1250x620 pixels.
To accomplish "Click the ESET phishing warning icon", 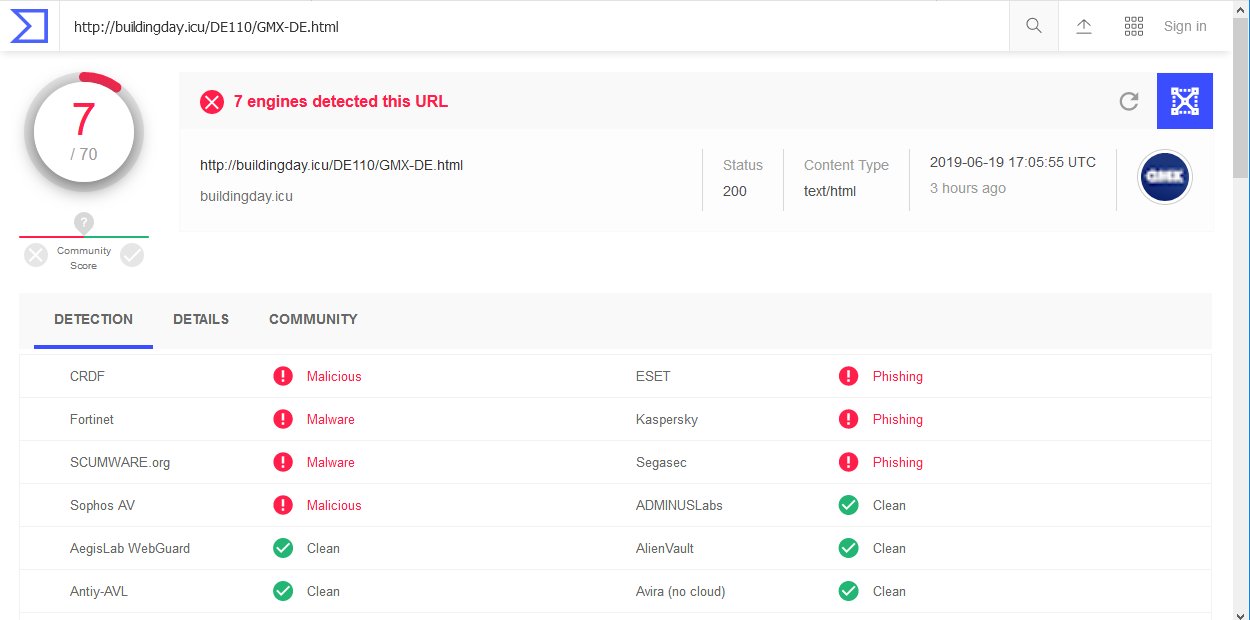I will 849,376.
